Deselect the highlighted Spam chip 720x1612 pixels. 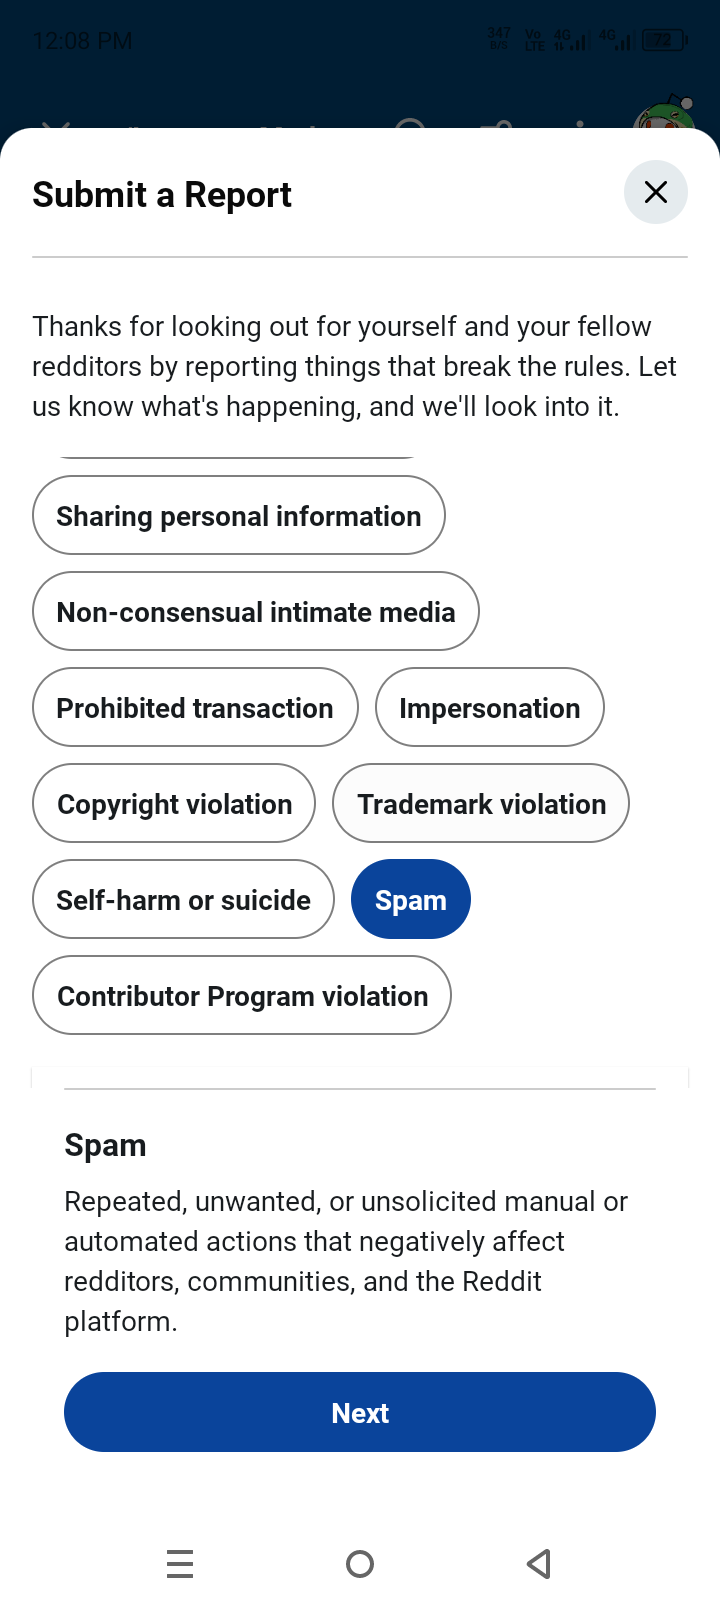tap(411, 900)
